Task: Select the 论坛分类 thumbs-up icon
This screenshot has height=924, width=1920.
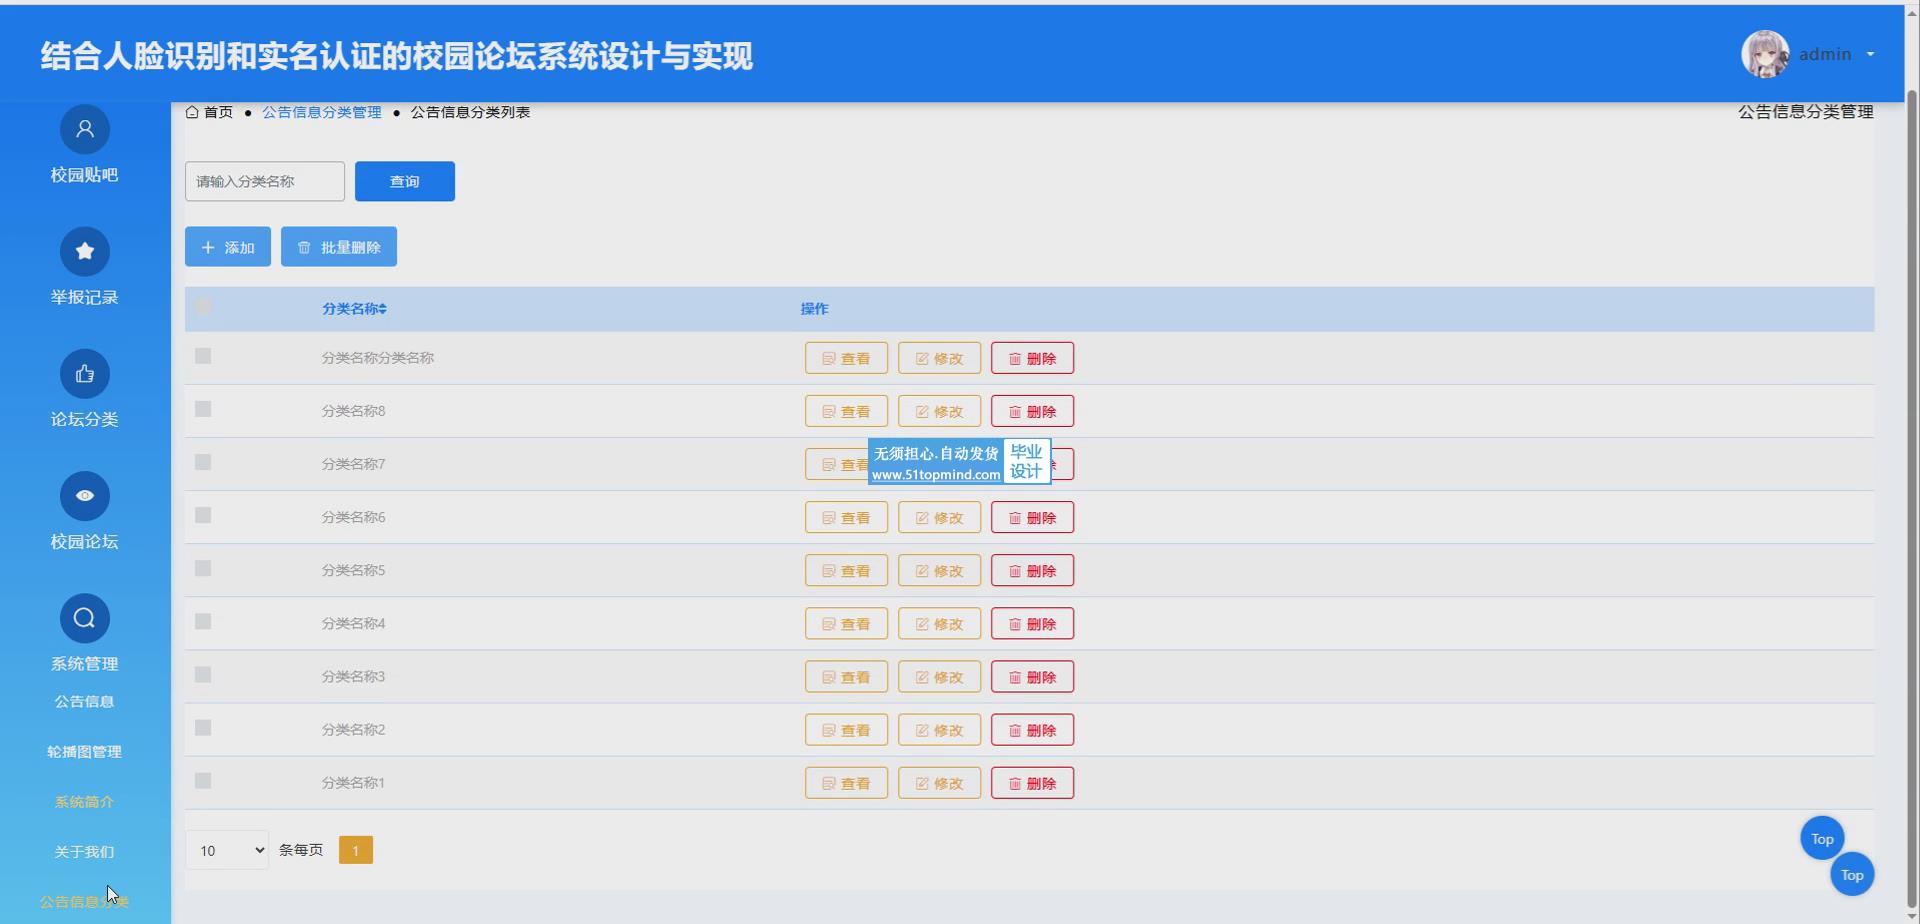Action: click(x=85, y=374)
